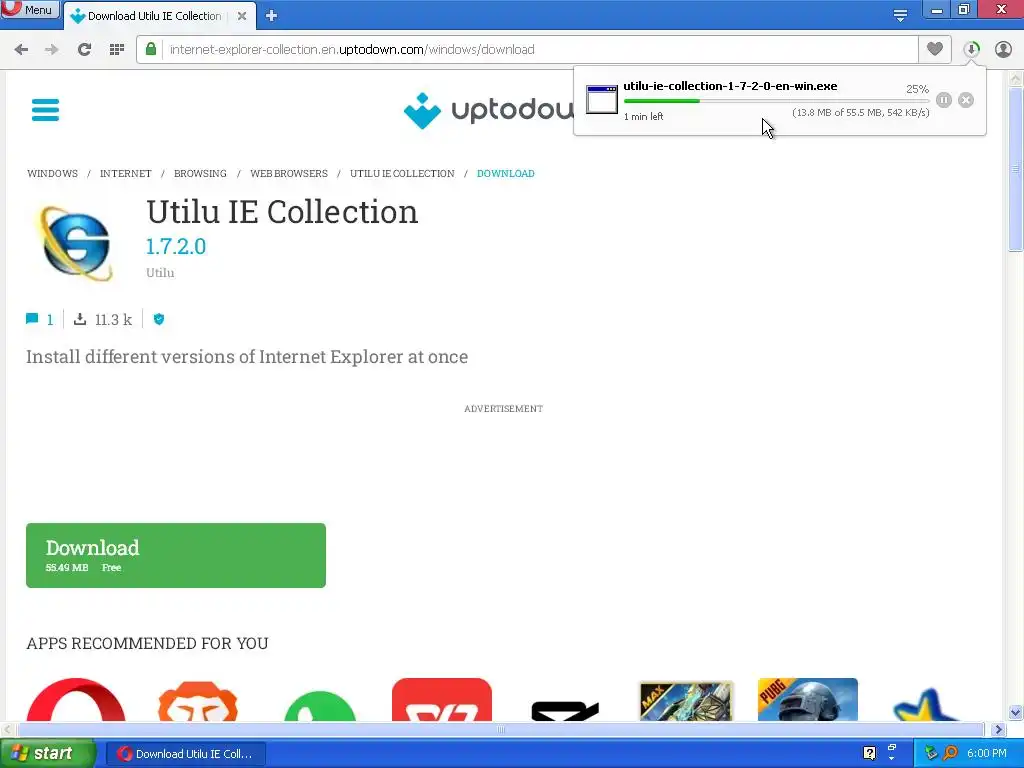Viewport: 1024px width, 768px height.
Task: Click the Utilu IE Collection title
Action: click(282, 212)
